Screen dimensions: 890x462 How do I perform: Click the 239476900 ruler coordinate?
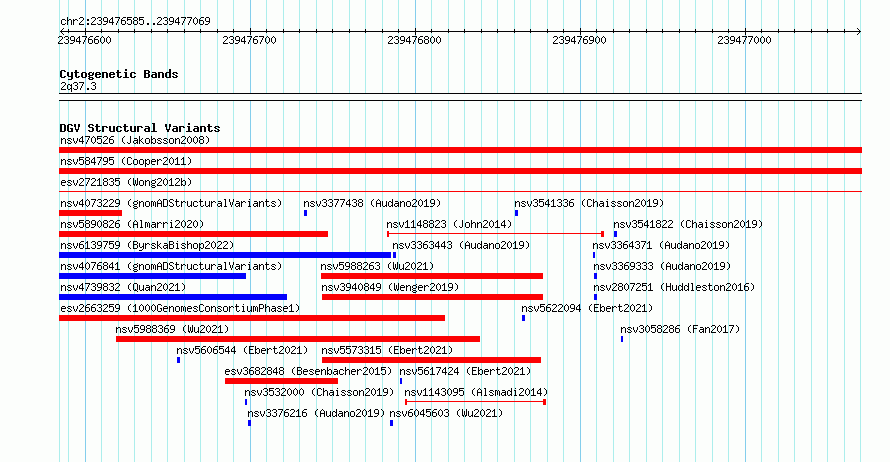click(x=579, y=40)
